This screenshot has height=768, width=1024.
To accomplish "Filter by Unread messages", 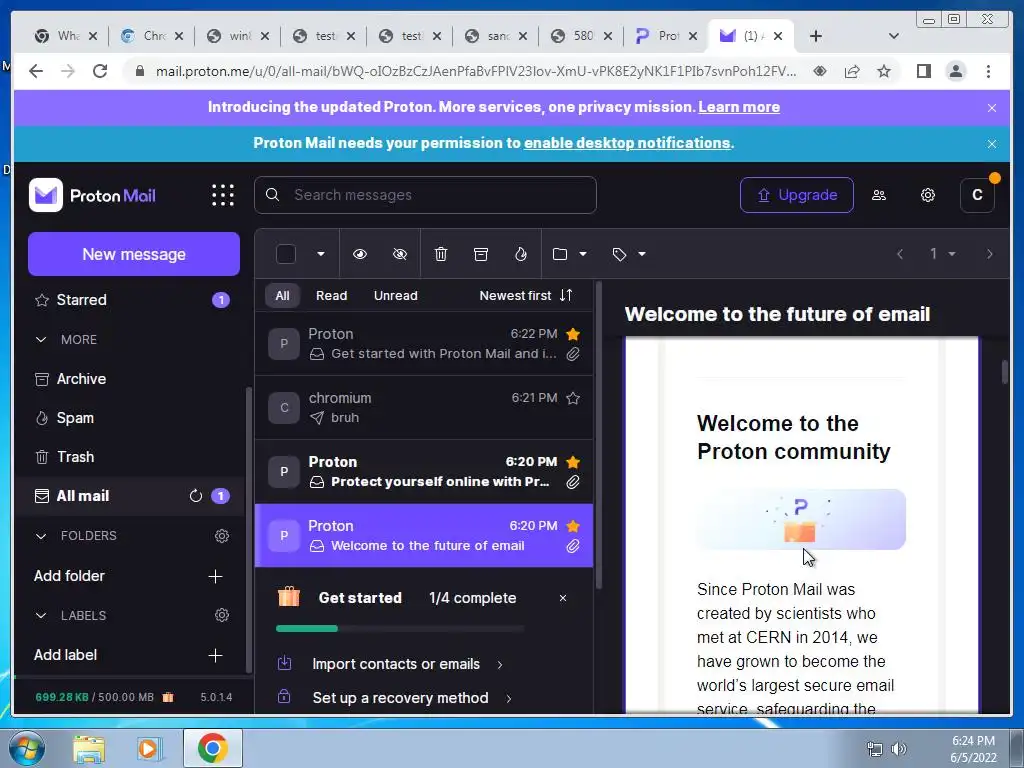I will click(x=396, y=295).
